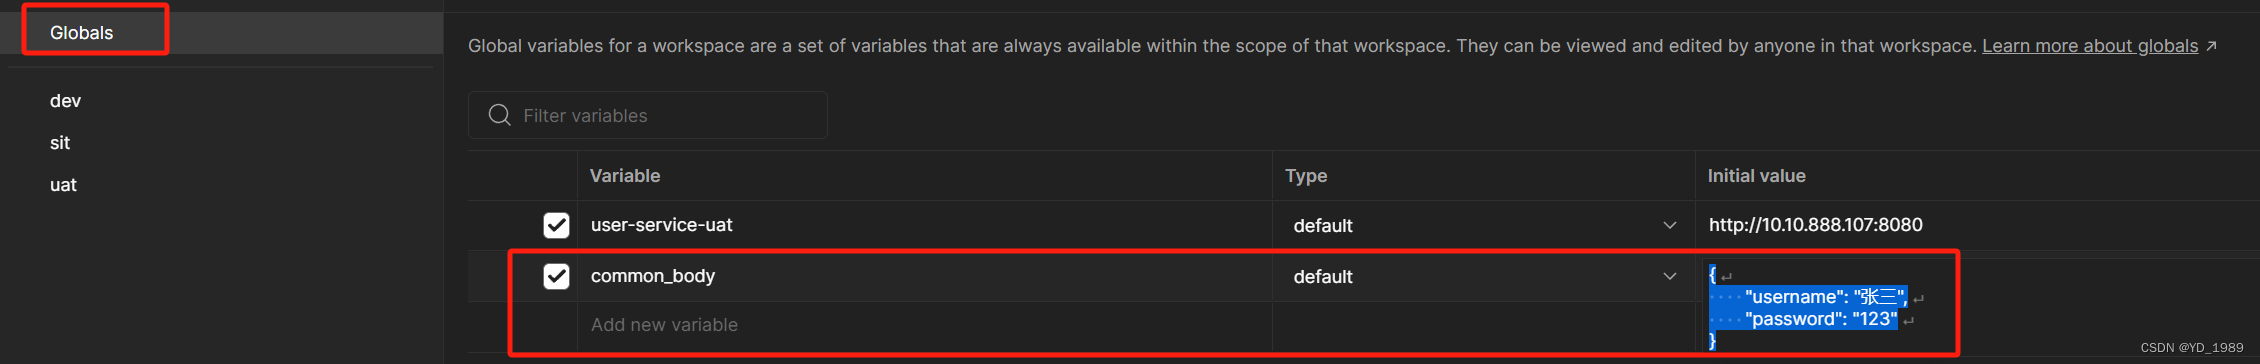The width and height of the screenshot is (2260, 364).
Task: Open Learn more about globals link
Action: tap(2090, 46)
